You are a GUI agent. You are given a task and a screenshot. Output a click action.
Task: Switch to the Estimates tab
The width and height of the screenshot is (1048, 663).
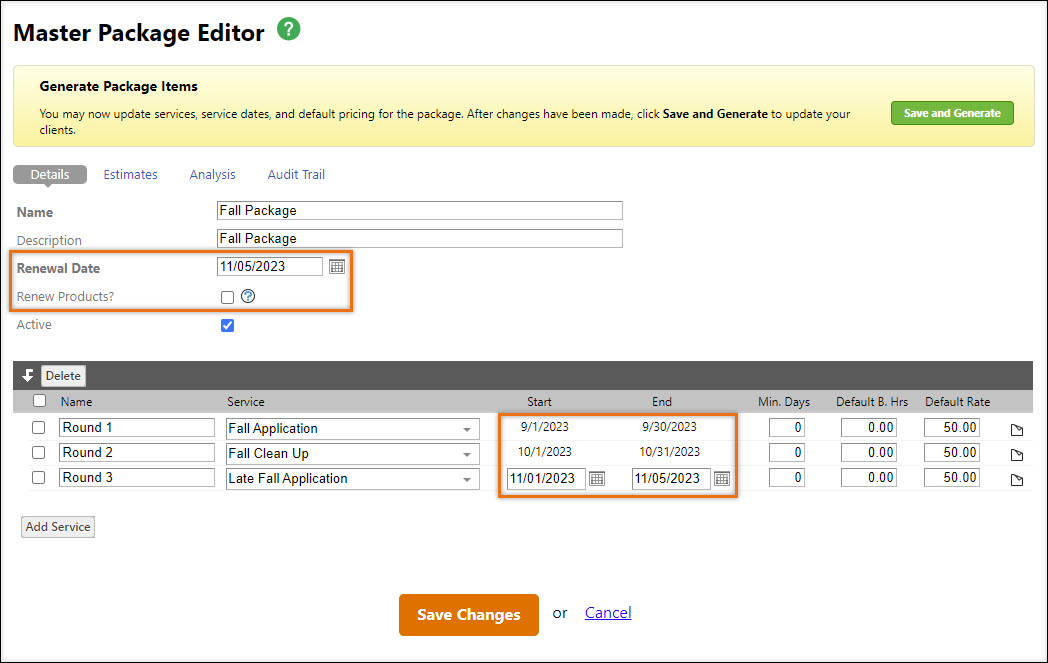tap(130, 175)
